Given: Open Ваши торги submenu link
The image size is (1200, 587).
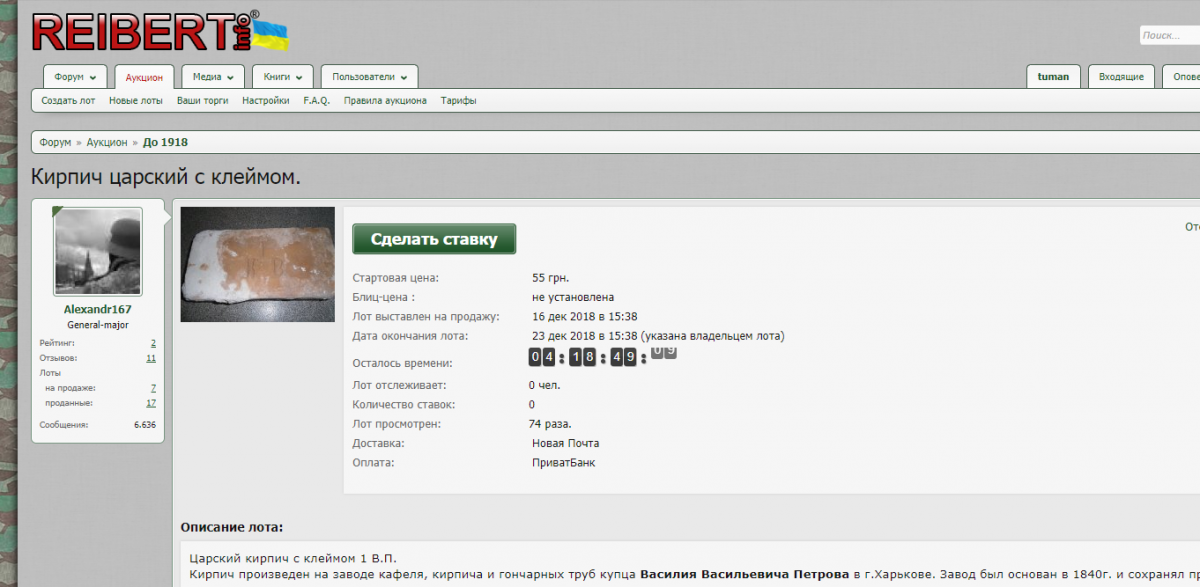Looking at the screenshot, I should pos(202,101).
